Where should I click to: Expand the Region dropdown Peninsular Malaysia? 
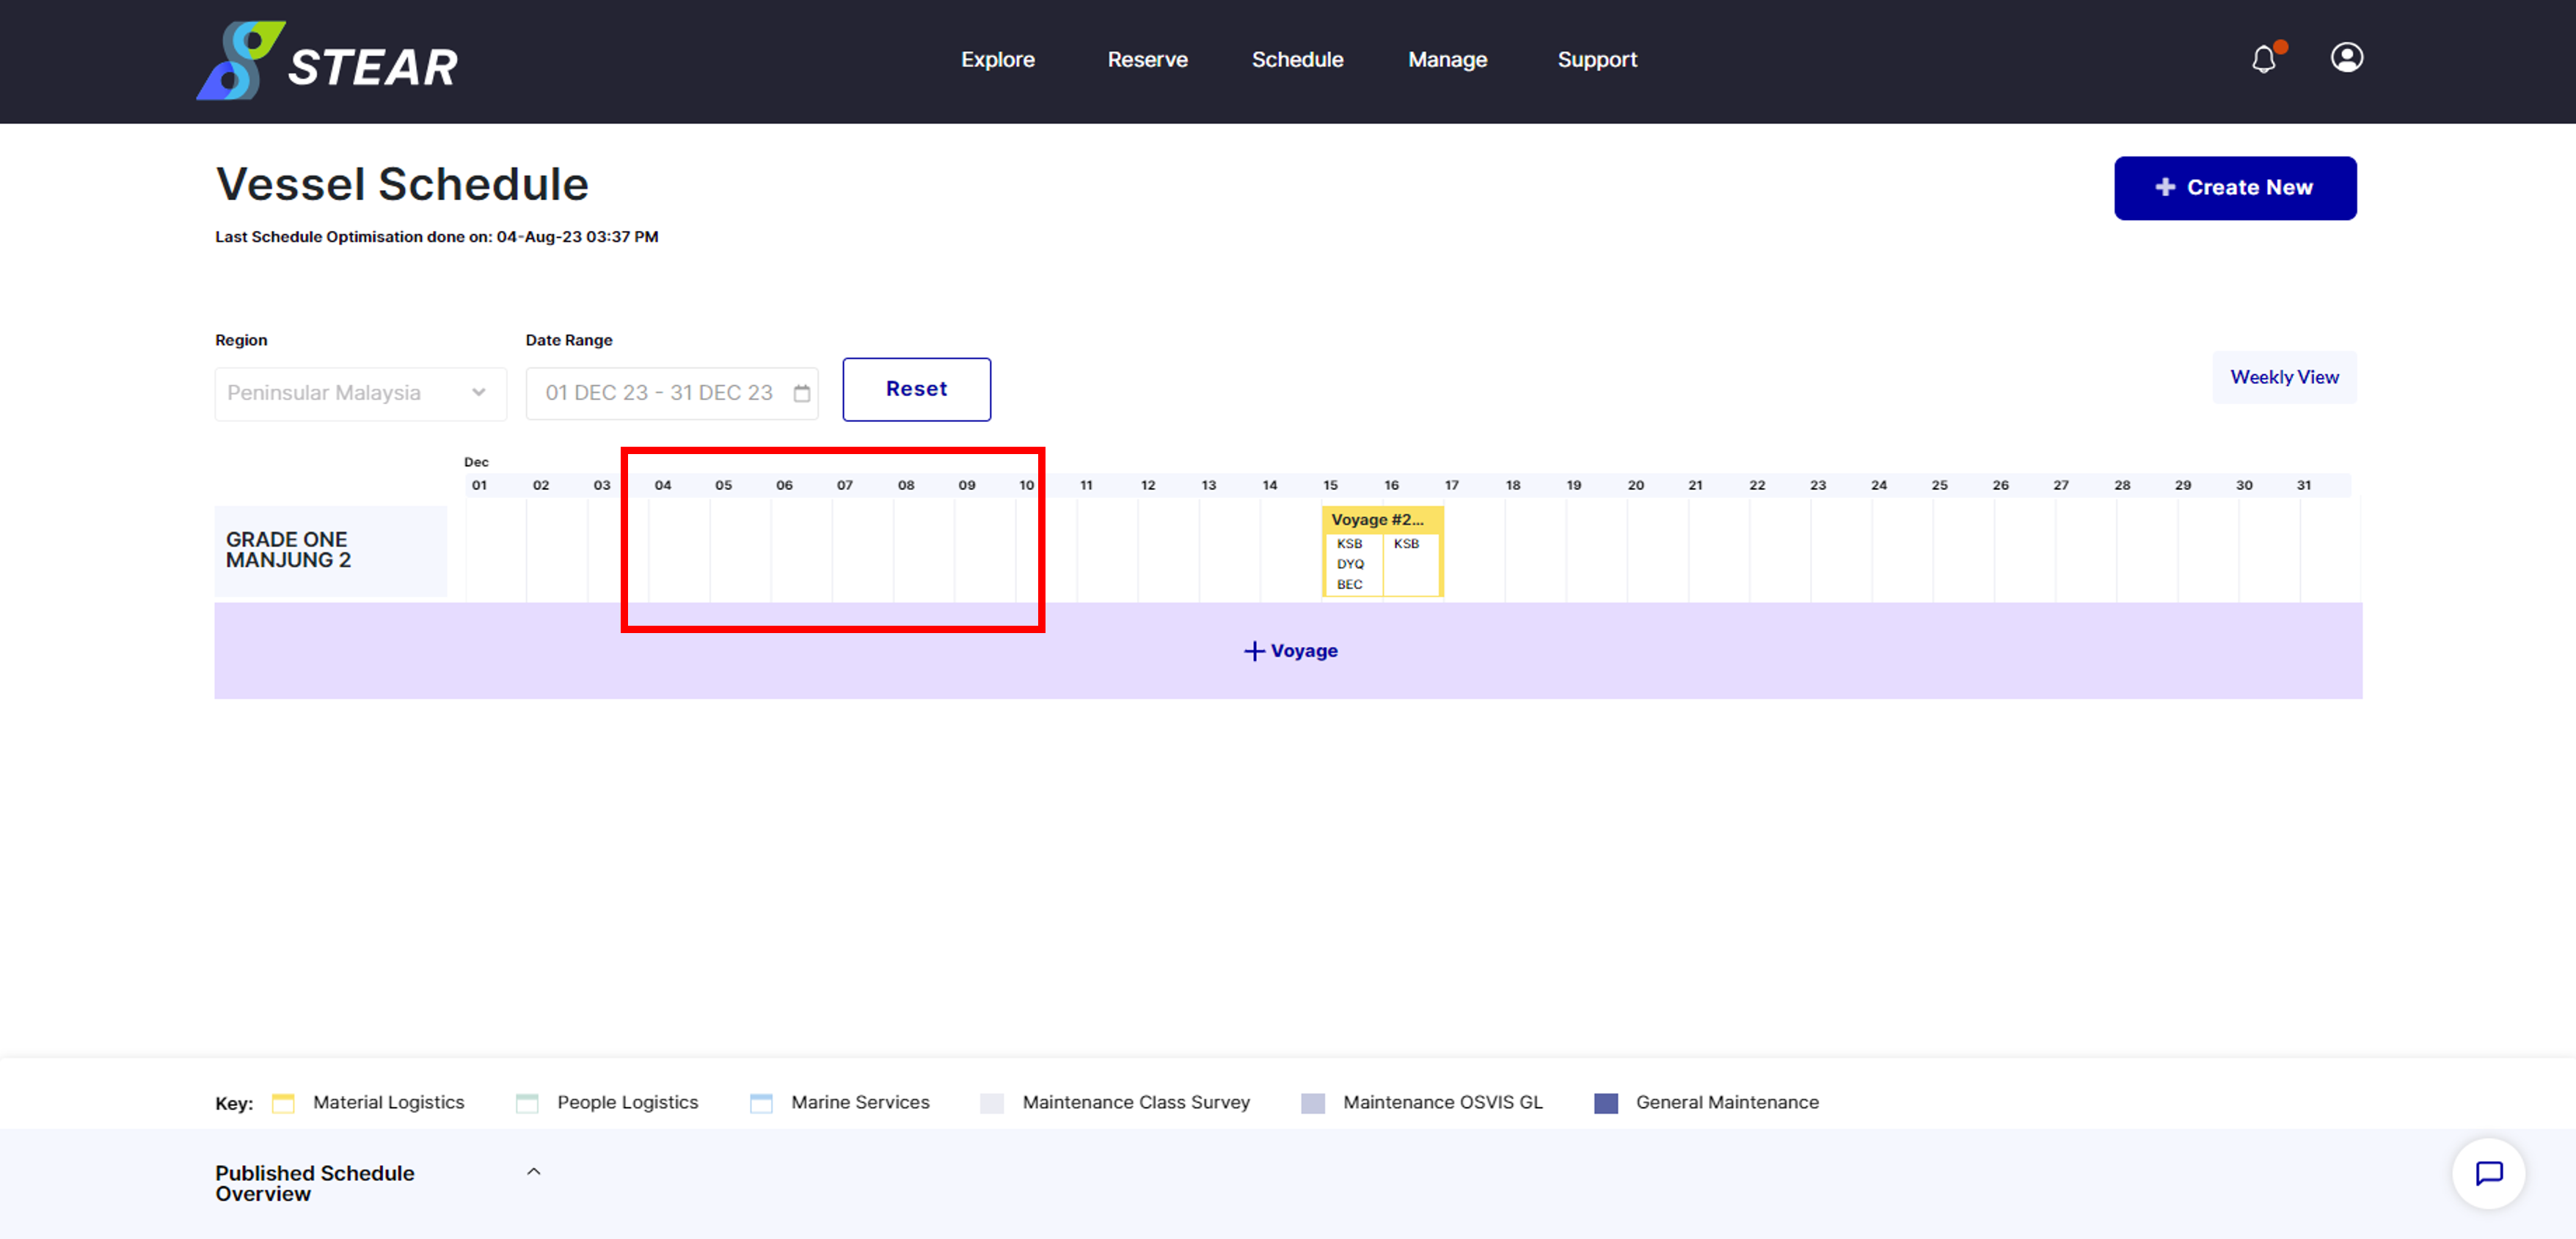coord(360,393)
